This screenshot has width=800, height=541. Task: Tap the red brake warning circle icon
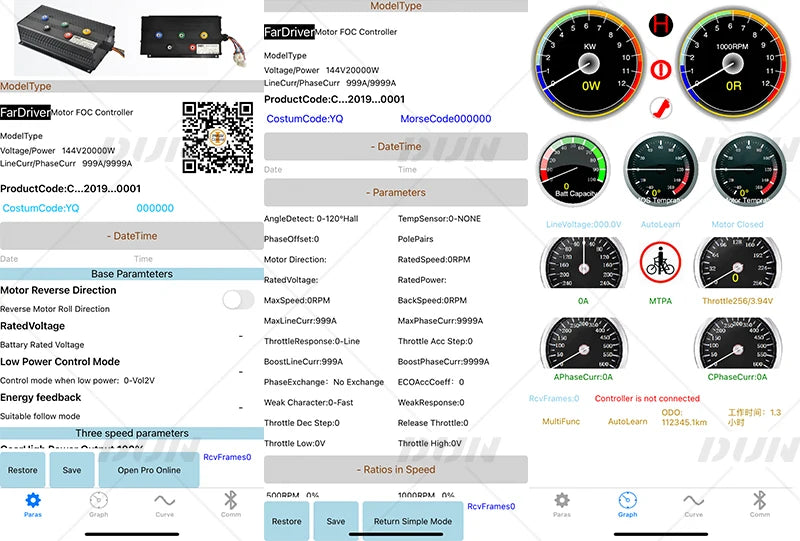(x=660, y=69)
